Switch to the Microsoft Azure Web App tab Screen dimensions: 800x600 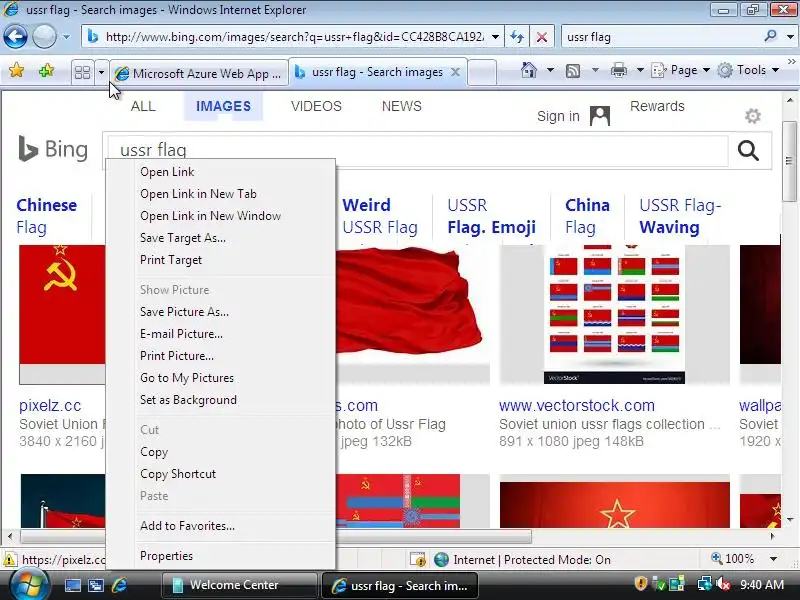coord(198,73)
